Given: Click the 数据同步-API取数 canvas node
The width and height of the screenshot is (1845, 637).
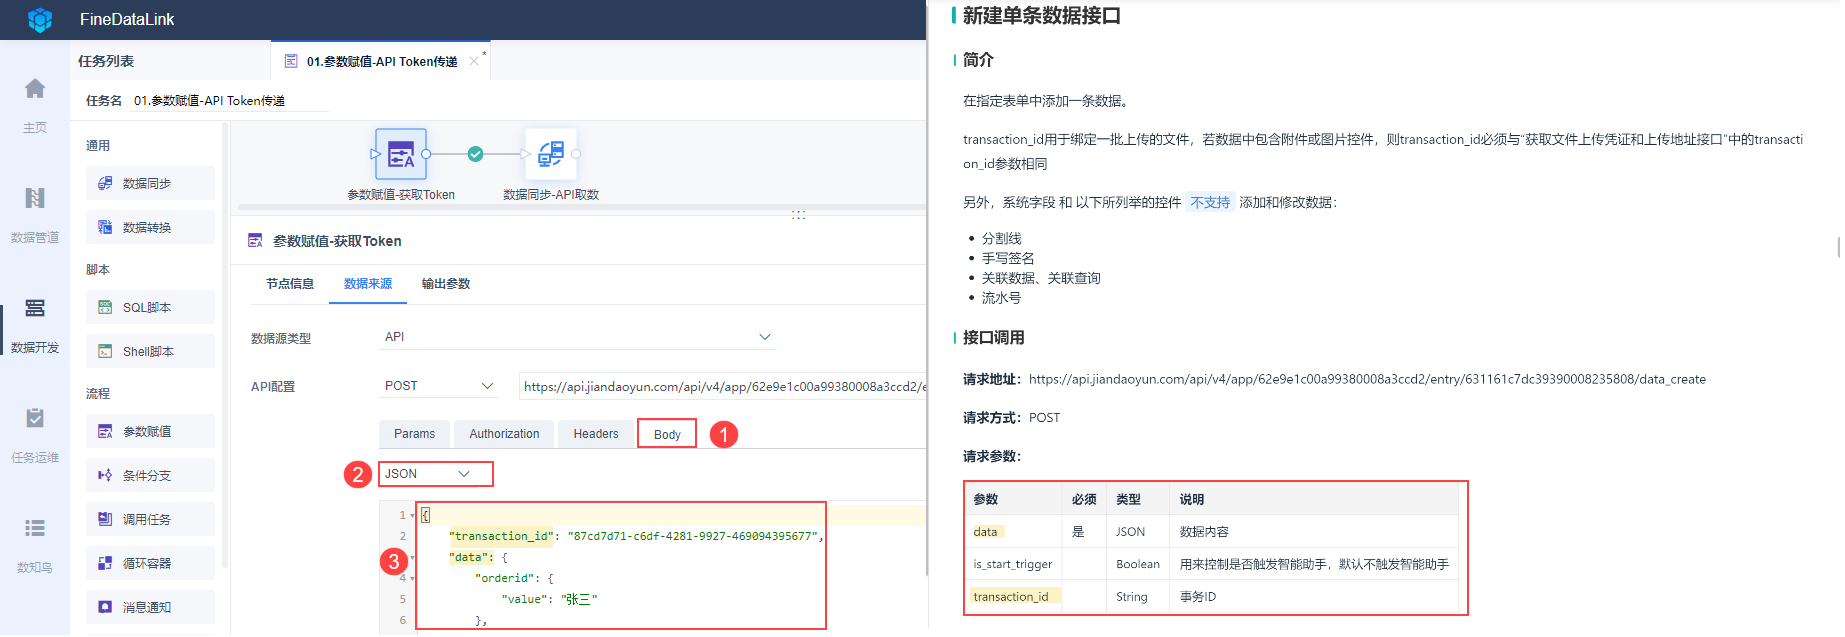Looking at the screenshot, I should 551,154.
